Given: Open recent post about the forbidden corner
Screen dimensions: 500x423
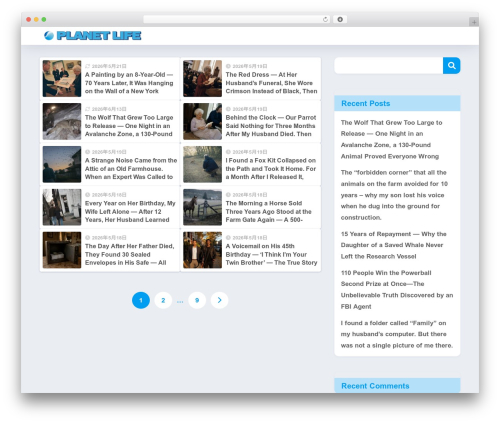Looking at the screenshot, I should (394, 195).
